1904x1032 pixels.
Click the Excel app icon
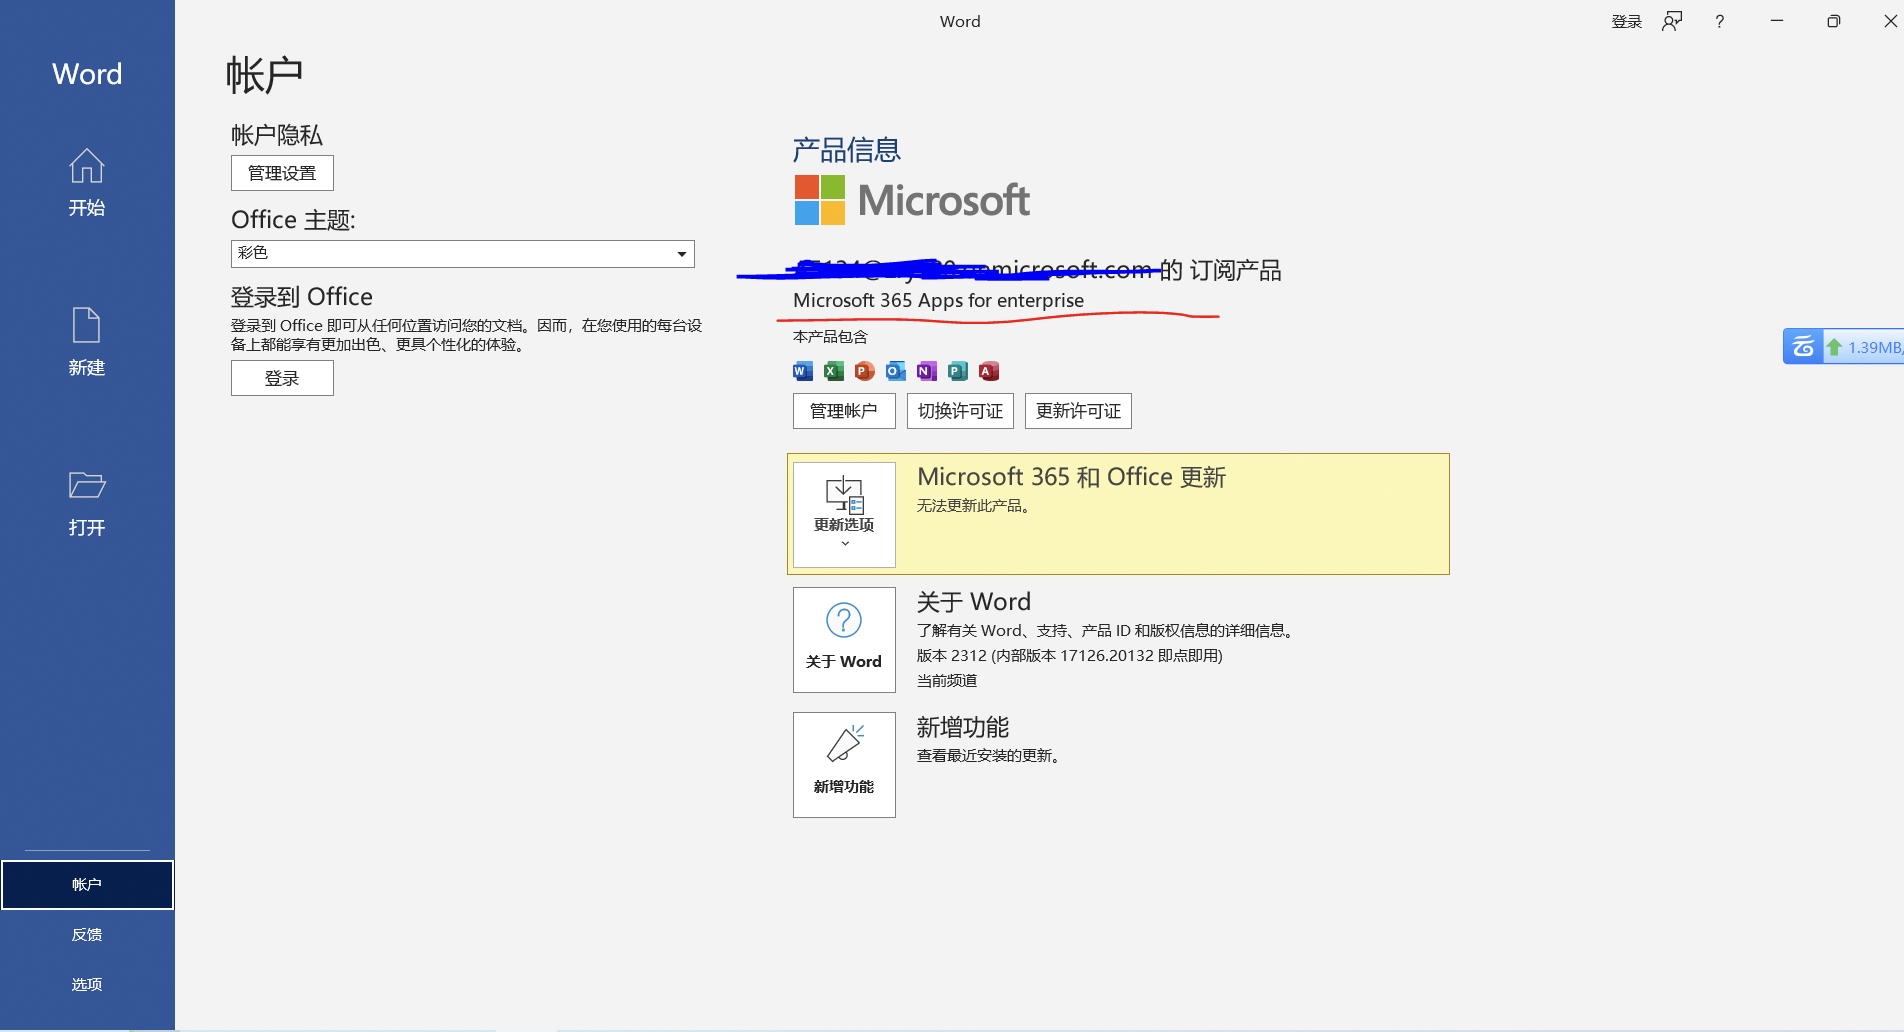coord(834,372)
